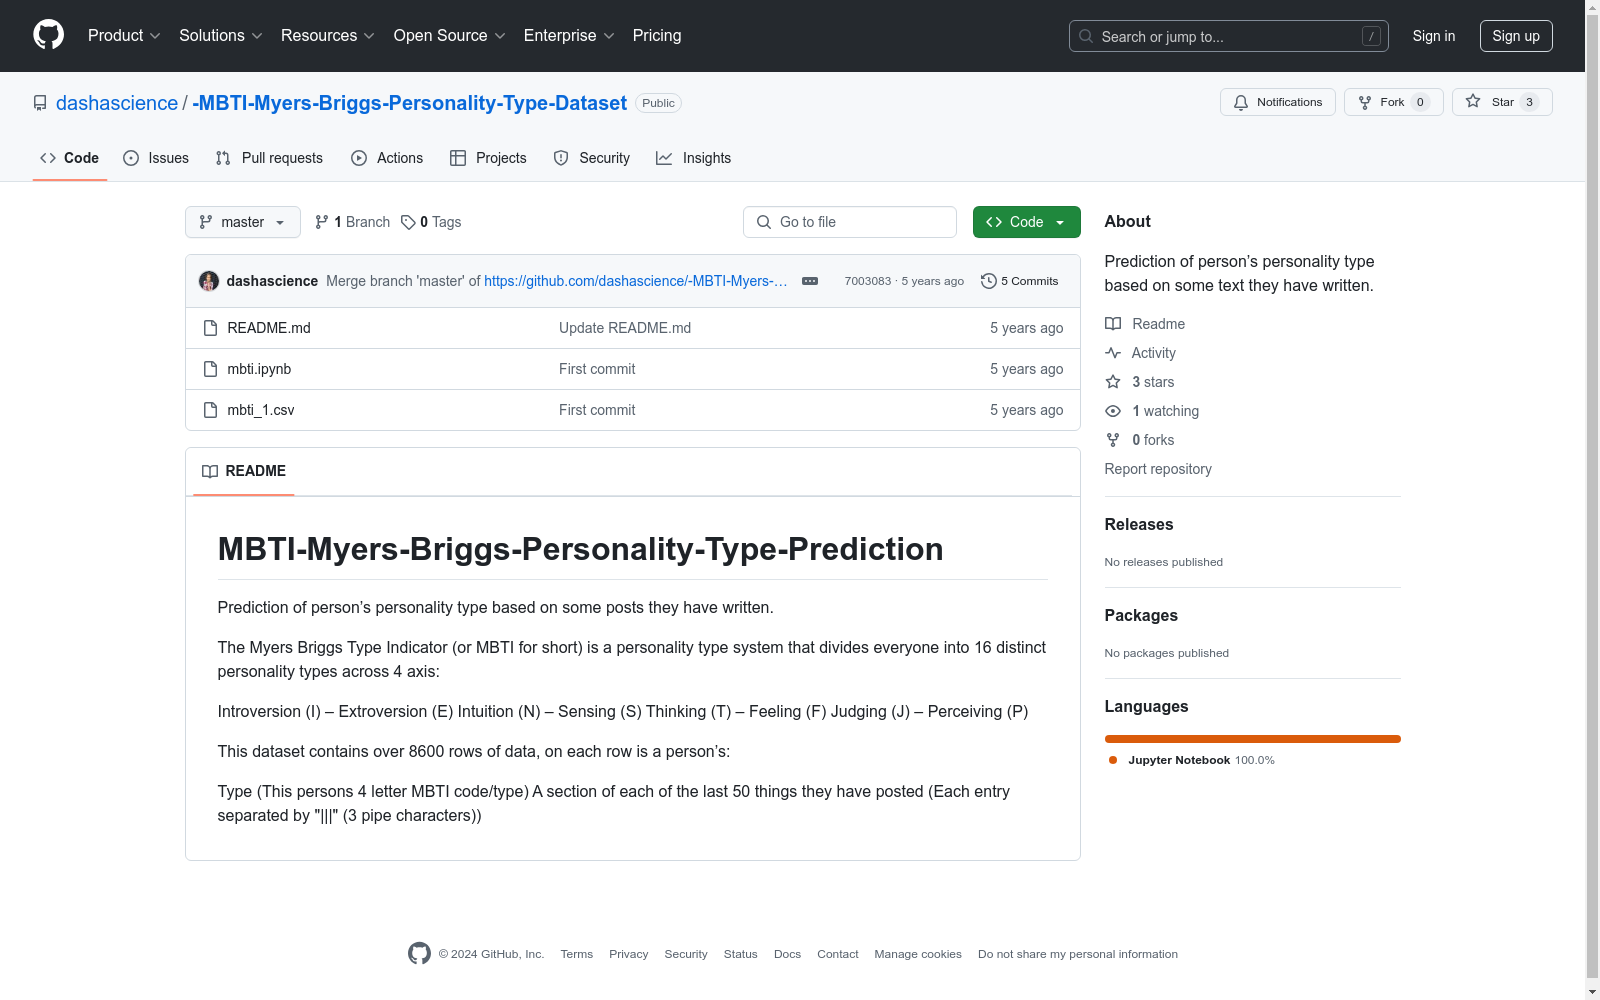Click the file icon next to mbti.ipynb
This screenshot has height=1000, width=1600.
coord(210,369)
